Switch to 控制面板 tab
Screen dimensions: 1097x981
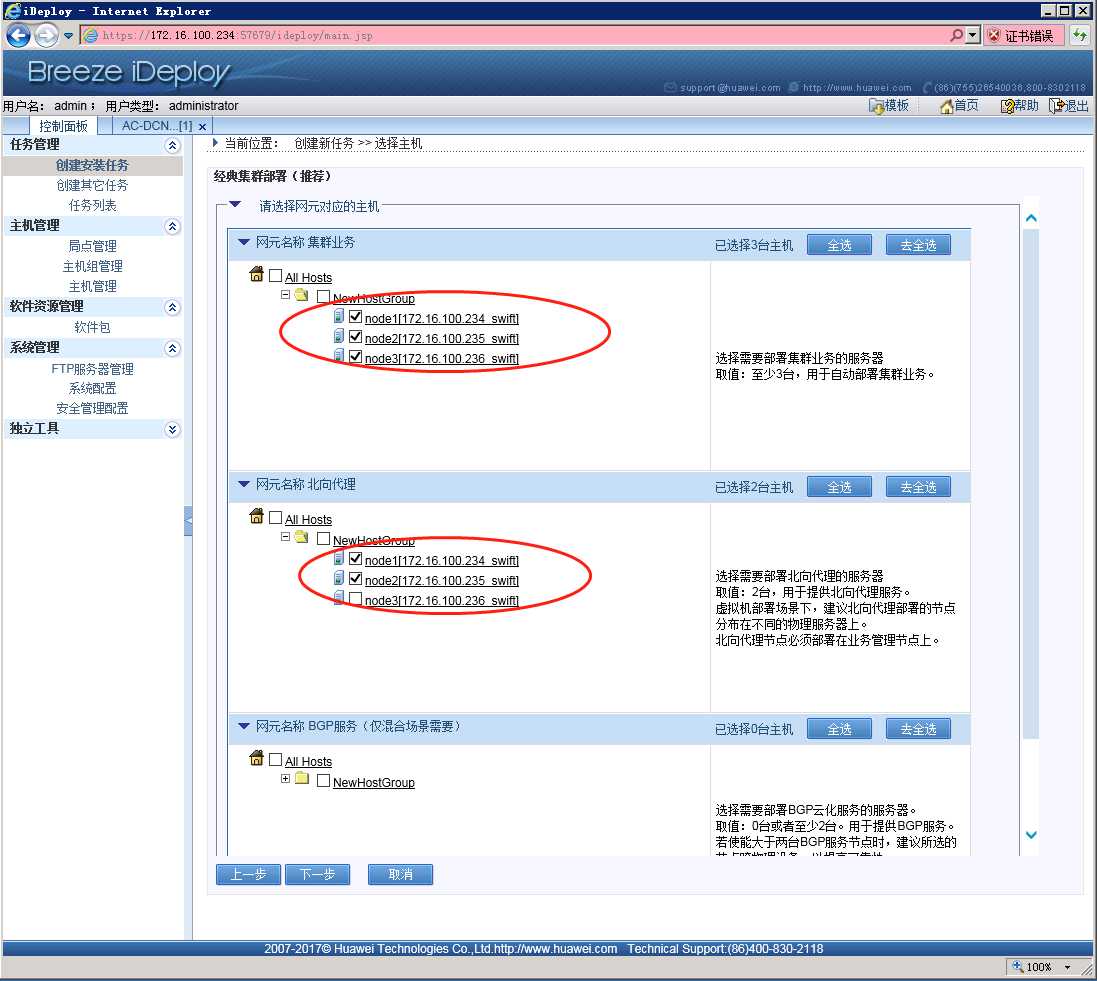point(64,126)
